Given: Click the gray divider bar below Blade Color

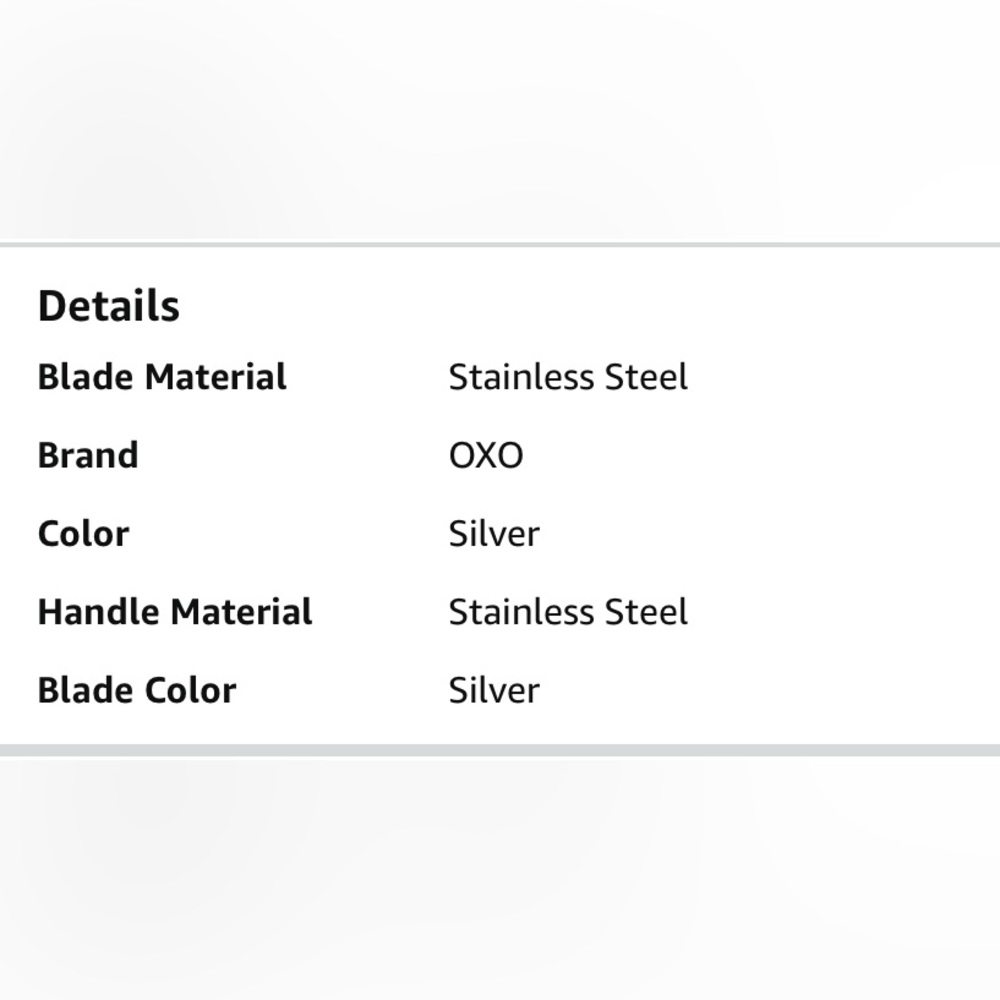Looking at the screenshot, I should (x=500, y=750).
